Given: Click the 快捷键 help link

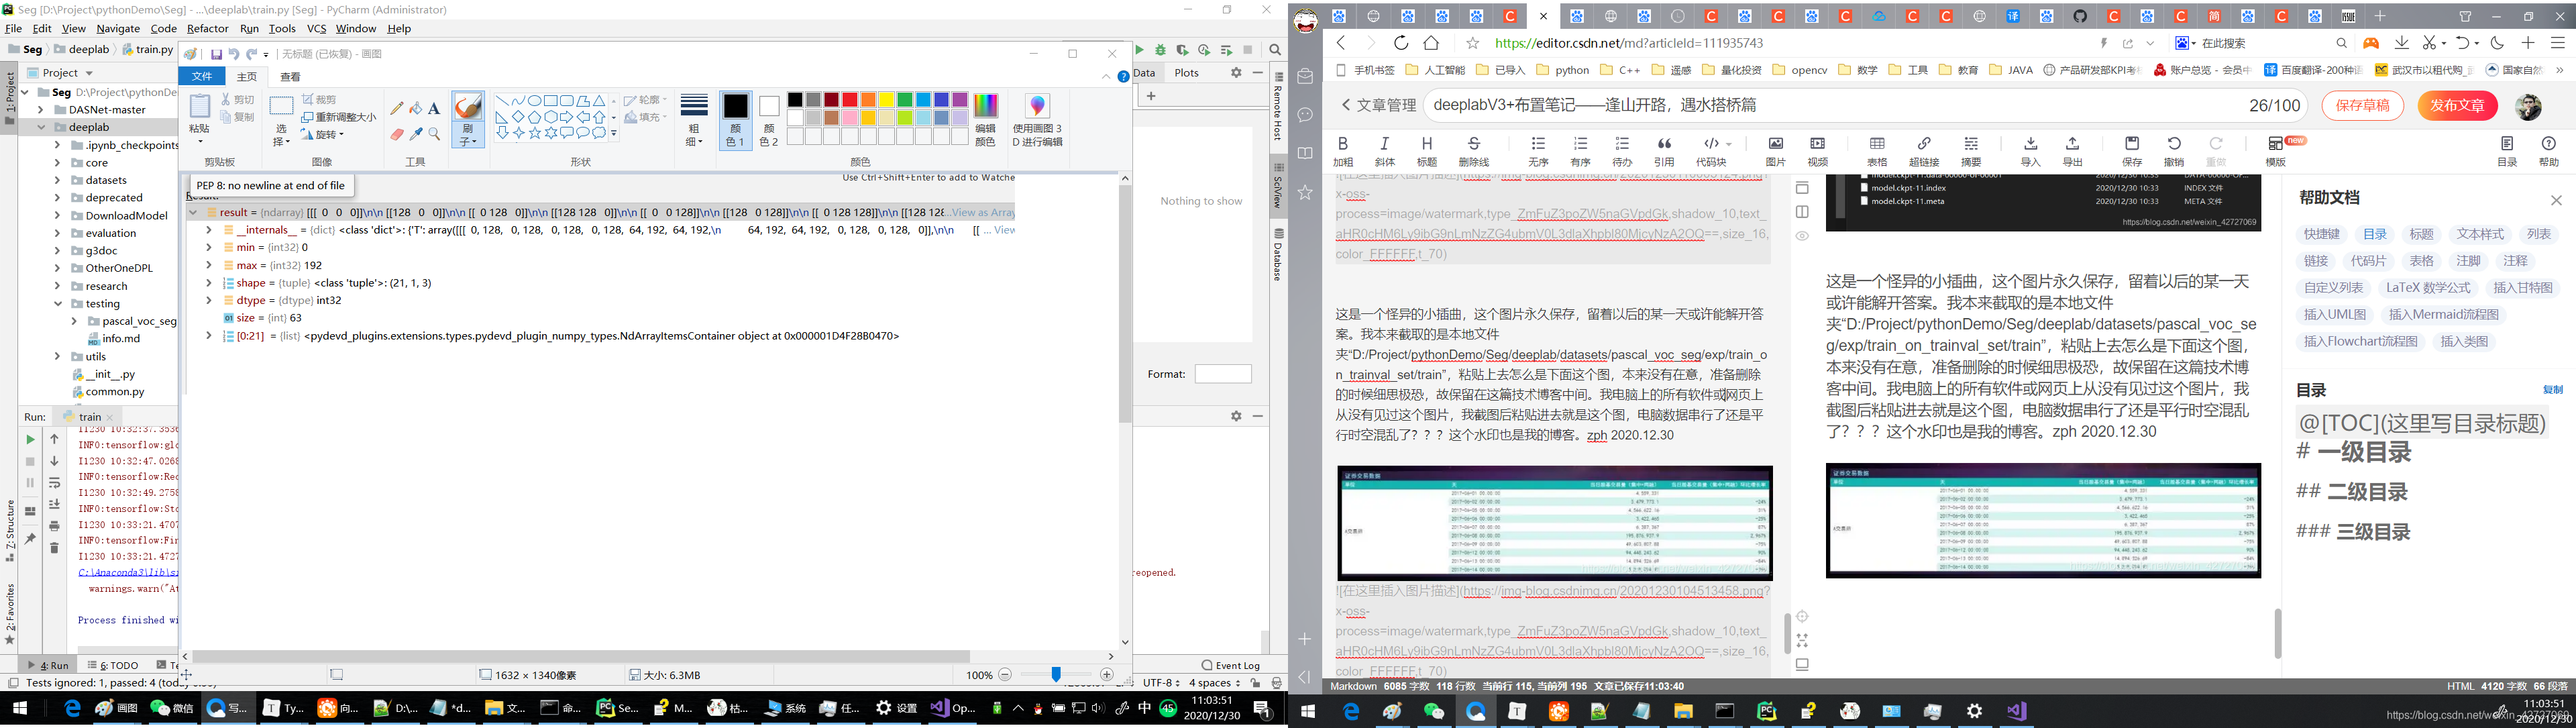Looking at the screenshot, I should [x=2322, y=234].
